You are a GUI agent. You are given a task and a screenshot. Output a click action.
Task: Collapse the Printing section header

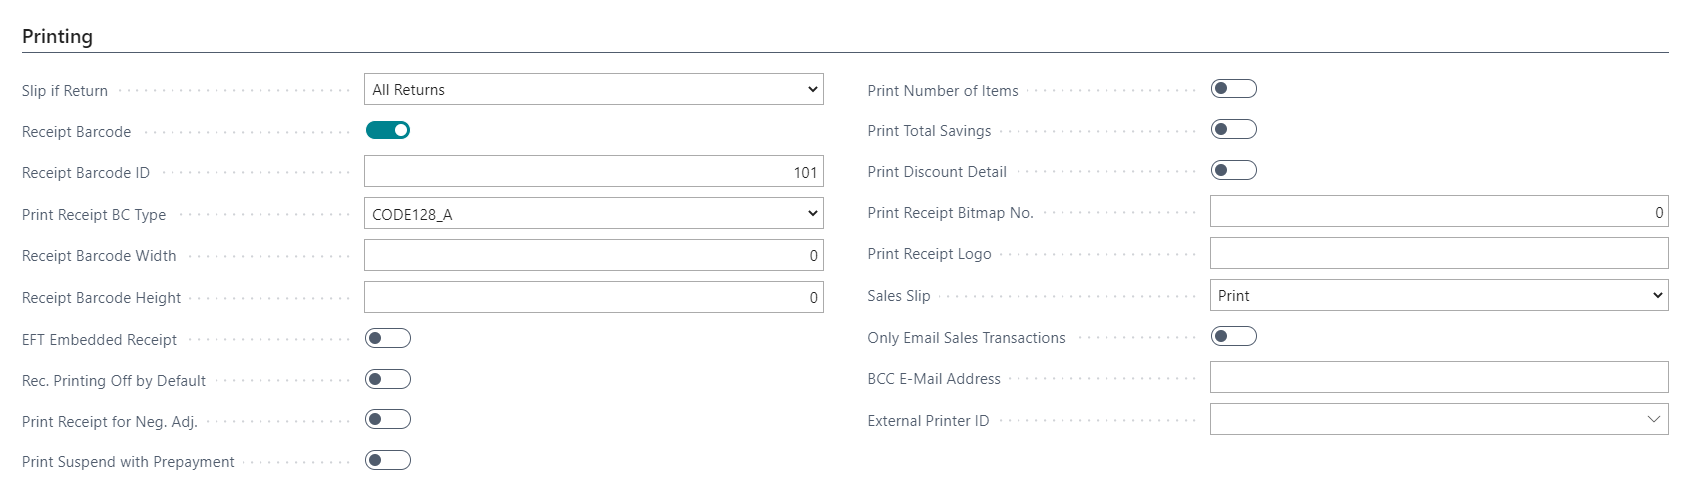[x=58, y=36]
